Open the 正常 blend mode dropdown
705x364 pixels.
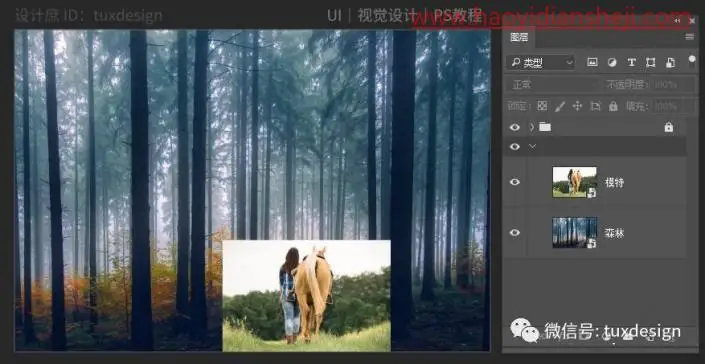coord(553,84)
